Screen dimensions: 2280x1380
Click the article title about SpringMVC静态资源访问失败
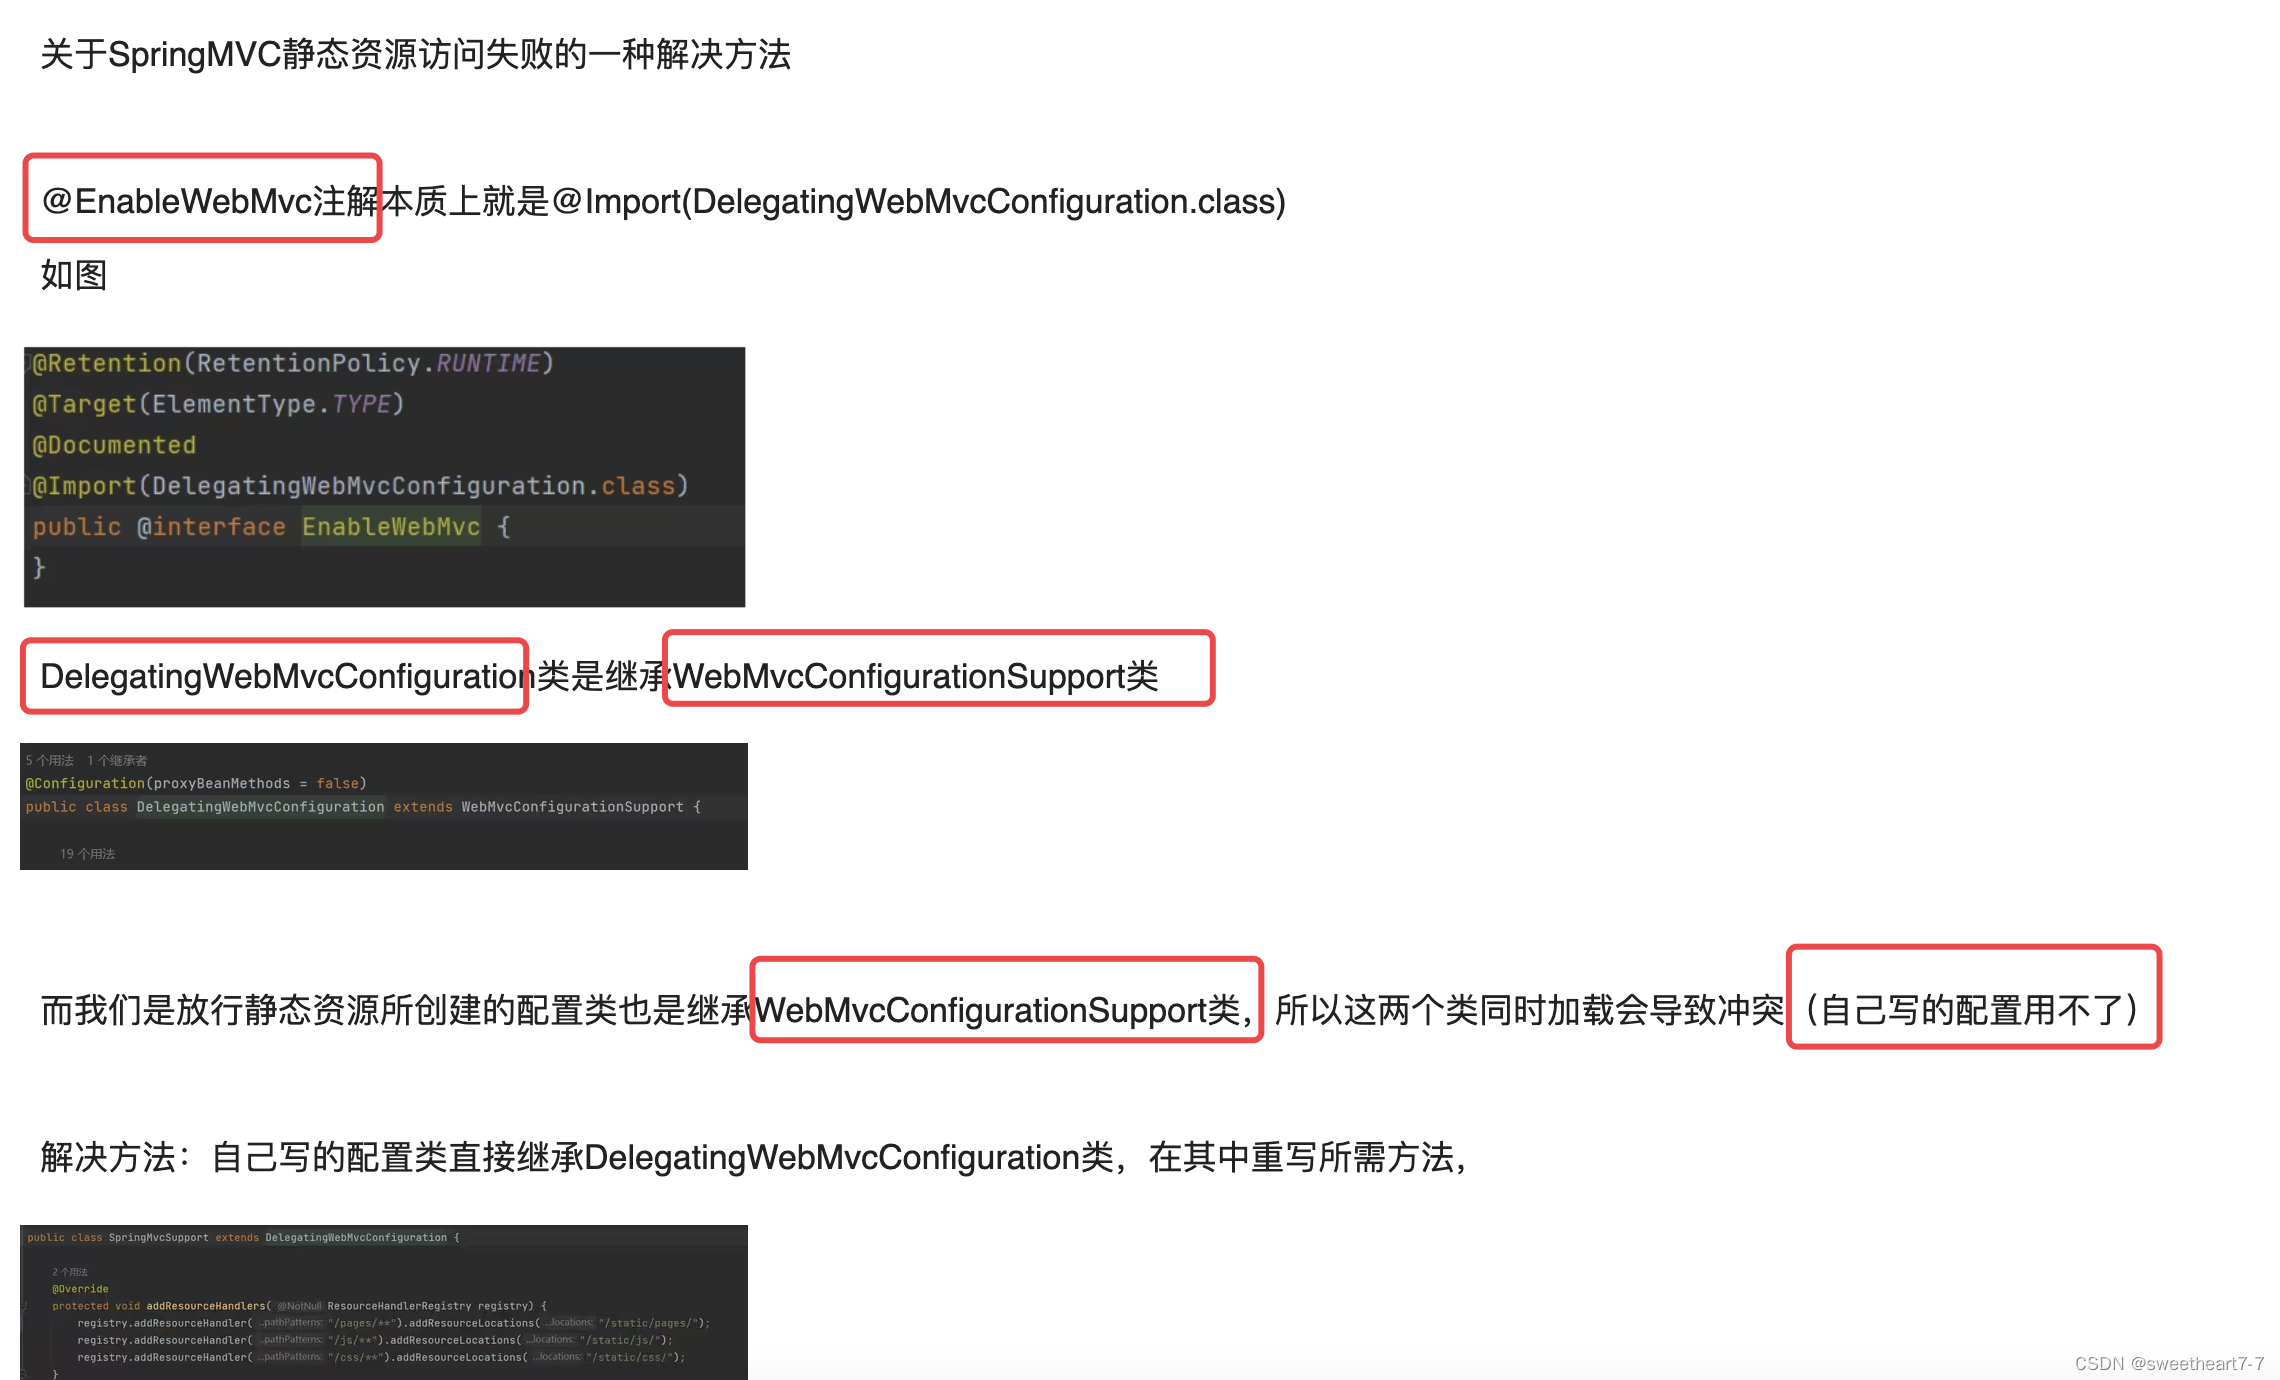pos(415,54)
